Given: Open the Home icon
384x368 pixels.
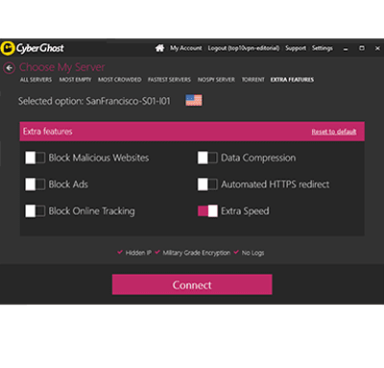Looking at the screenshot, I should click(x=160, y=48).
